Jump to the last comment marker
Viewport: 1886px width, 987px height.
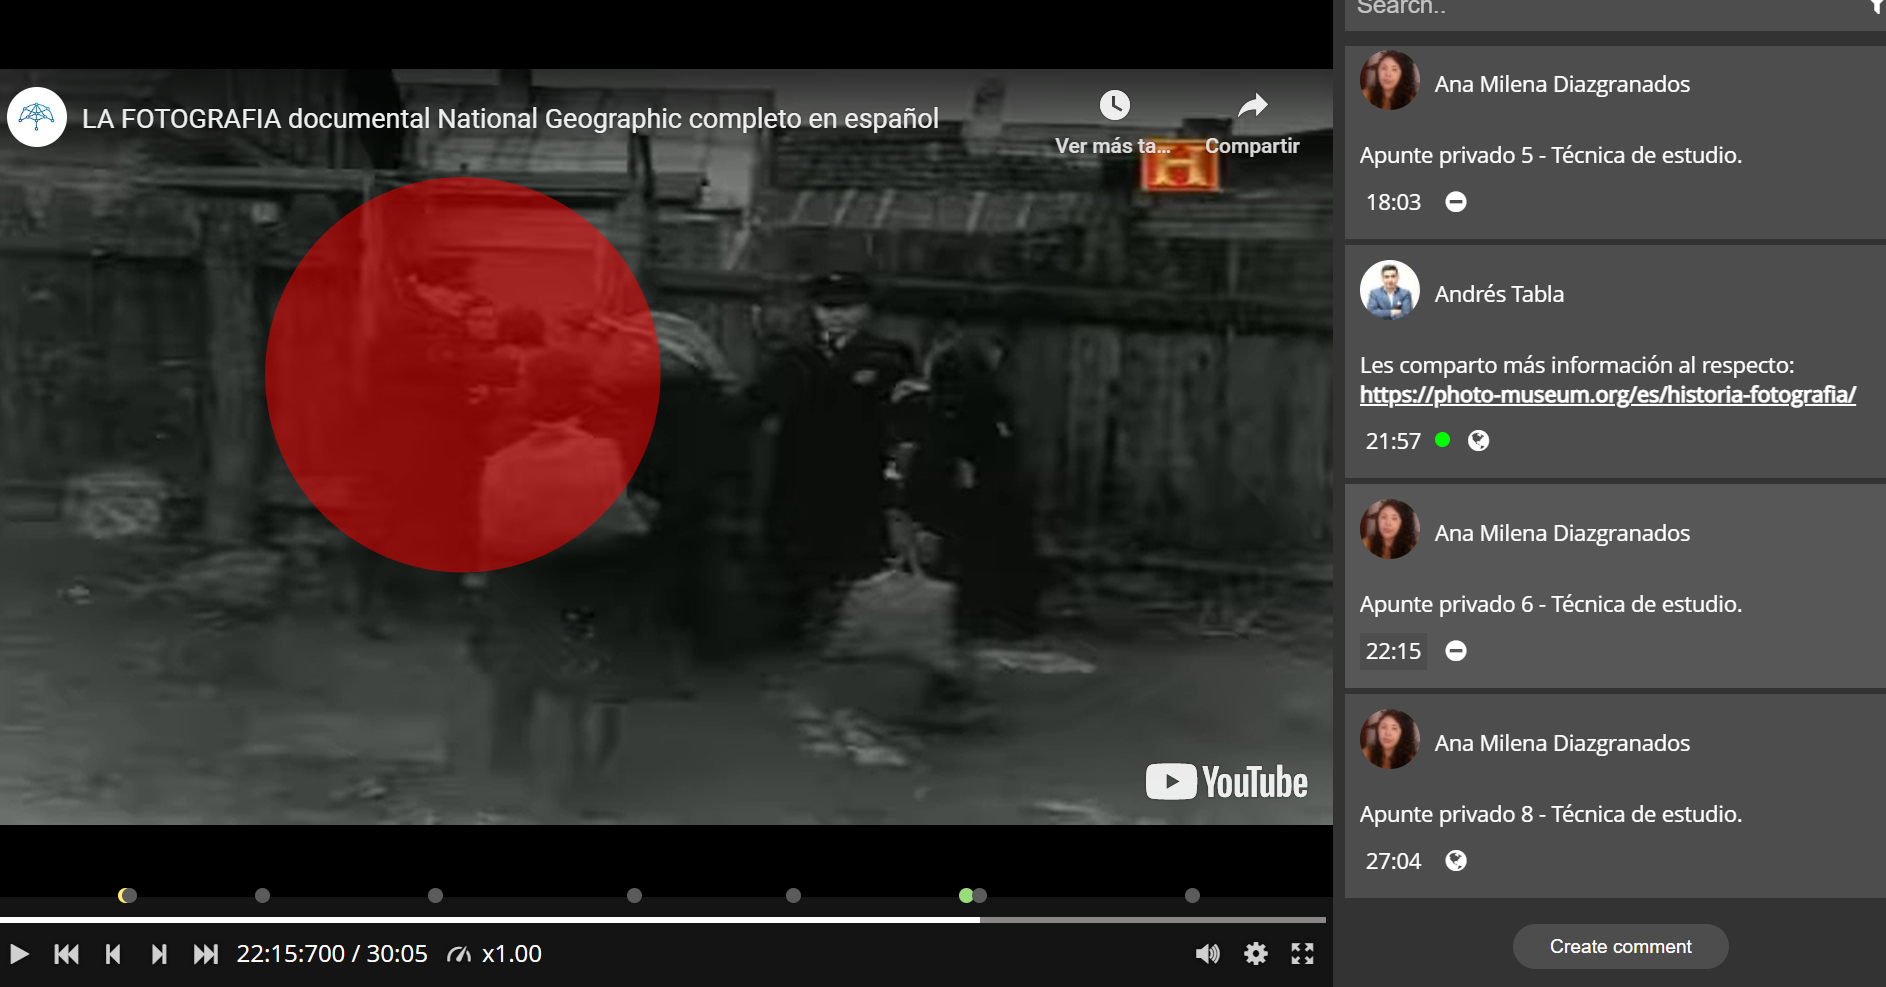(205, 954)
